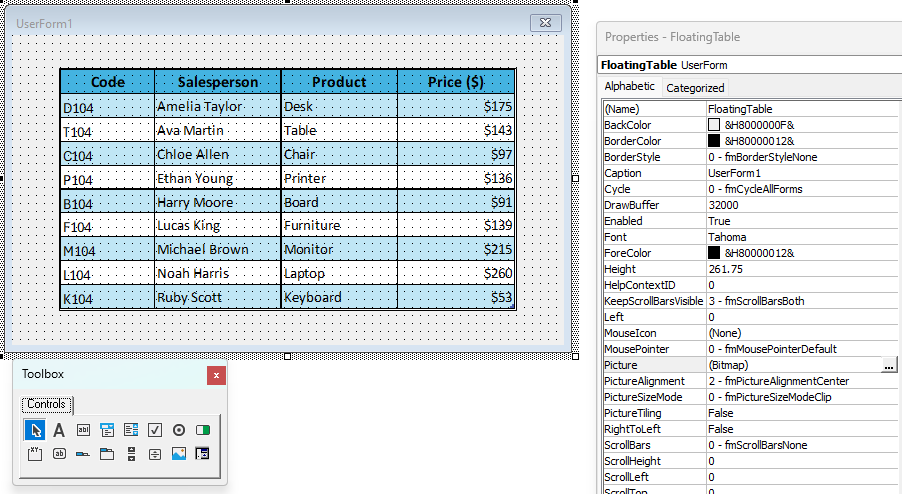The height and width of the screenshot is (494, 902).
Task: Select the PictureAlignment value fmPictureAlignmentCenter
Action: (x=804, y=381)
